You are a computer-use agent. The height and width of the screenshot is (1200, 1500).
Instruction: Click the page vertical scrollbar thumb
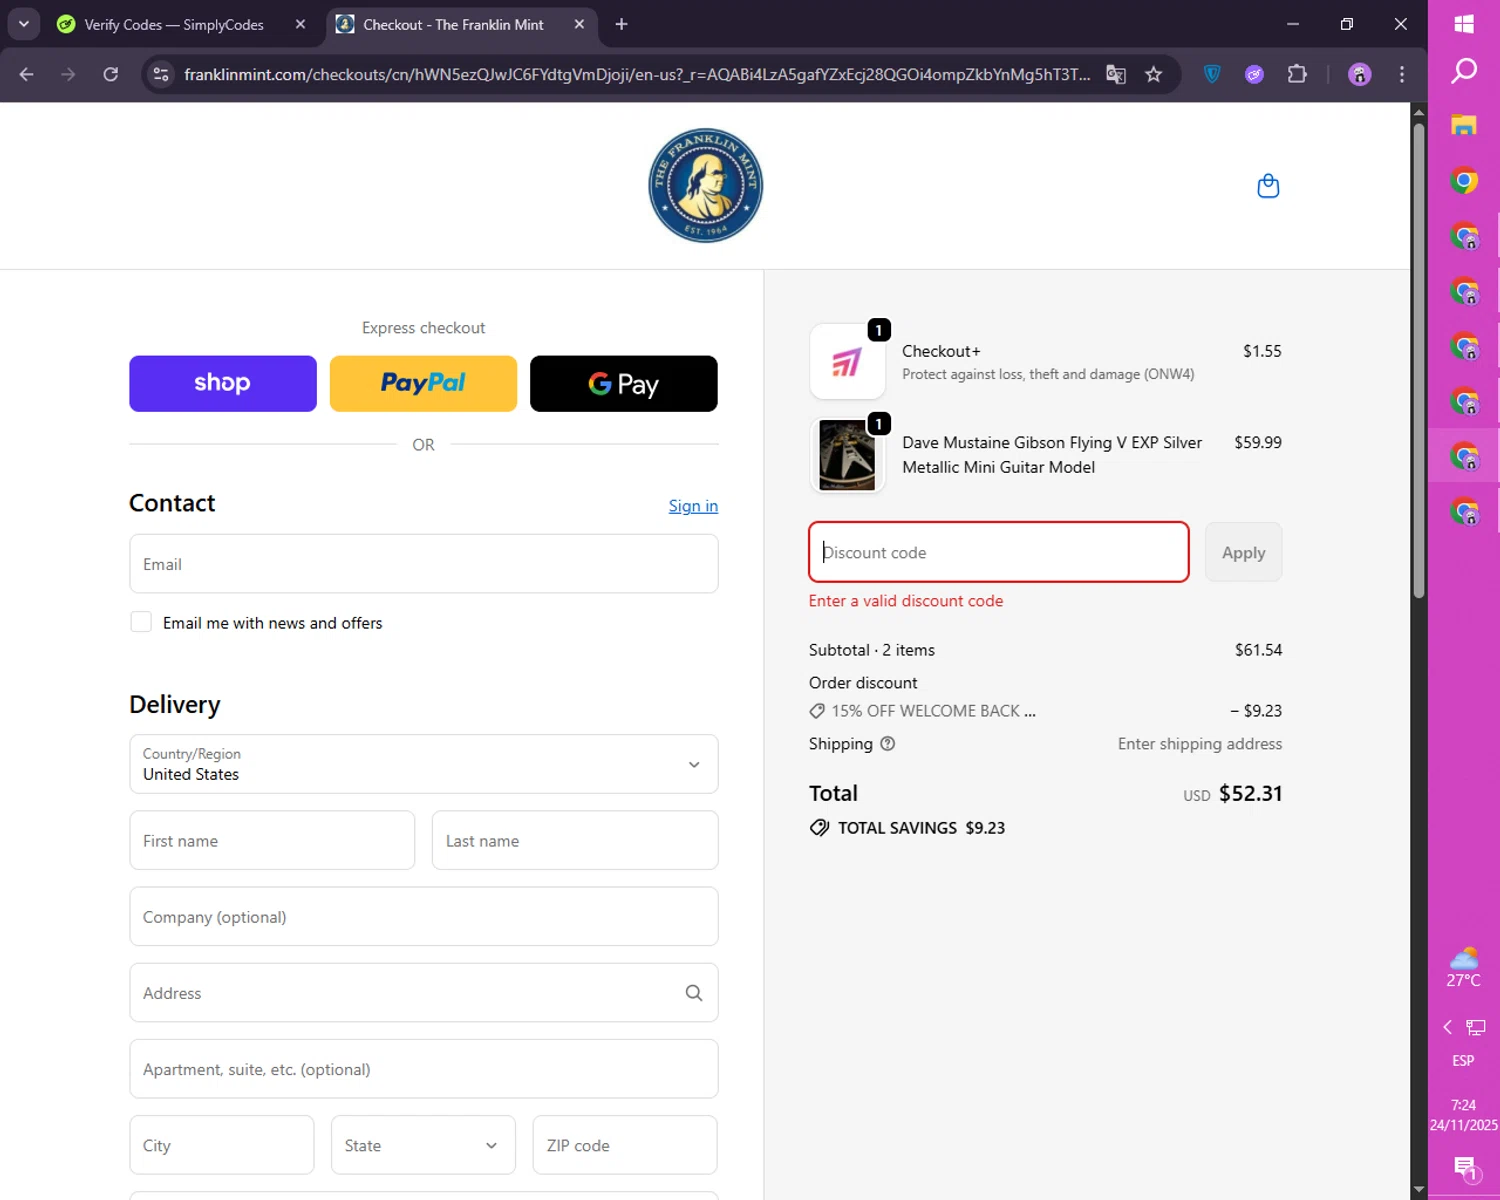tap(1419, 359)
